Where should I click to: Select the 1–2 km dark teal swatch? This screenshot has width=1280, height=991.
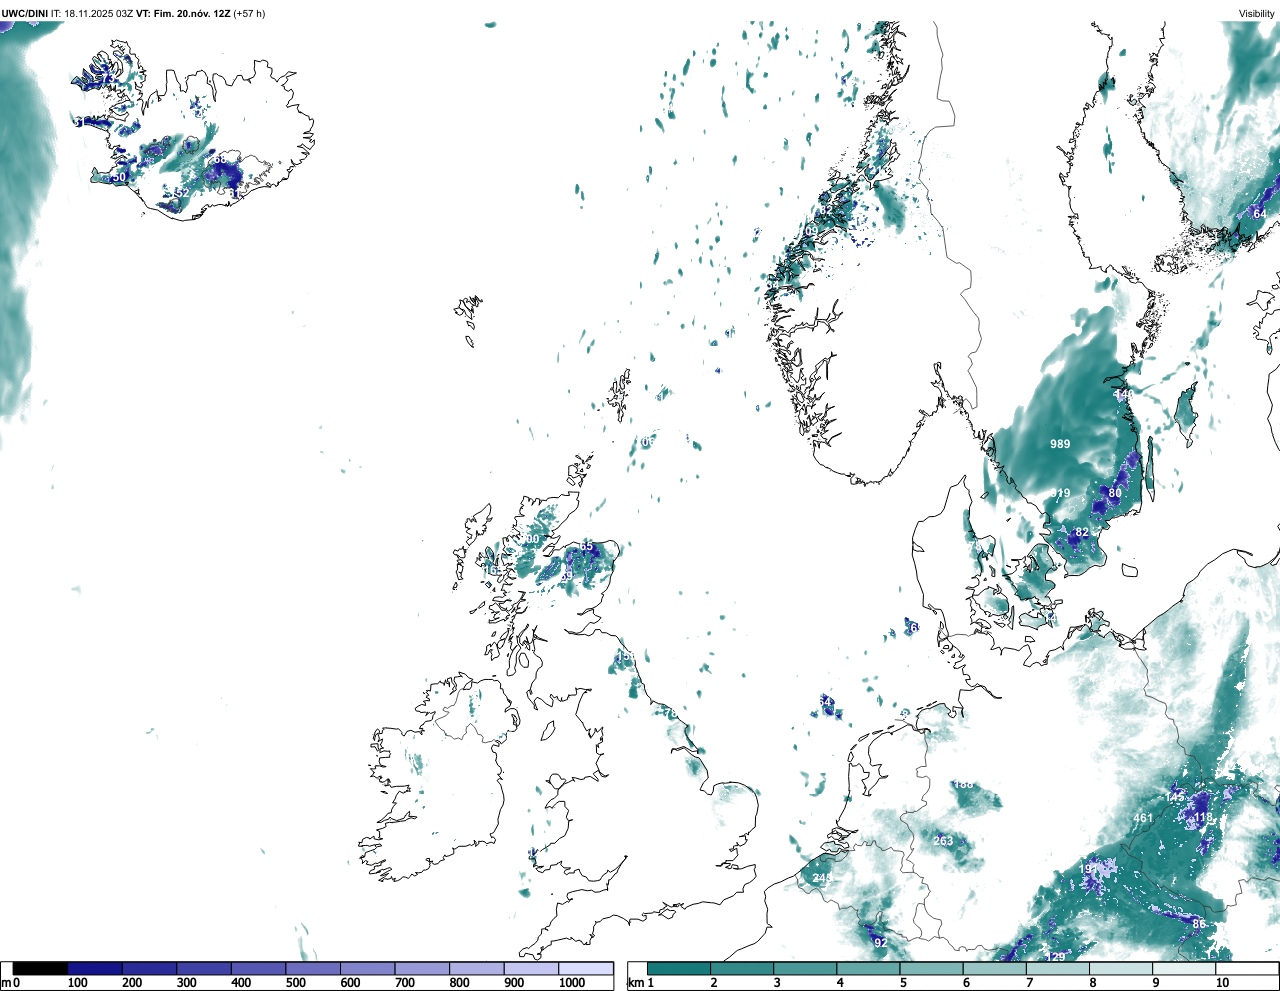coord(679,968)
